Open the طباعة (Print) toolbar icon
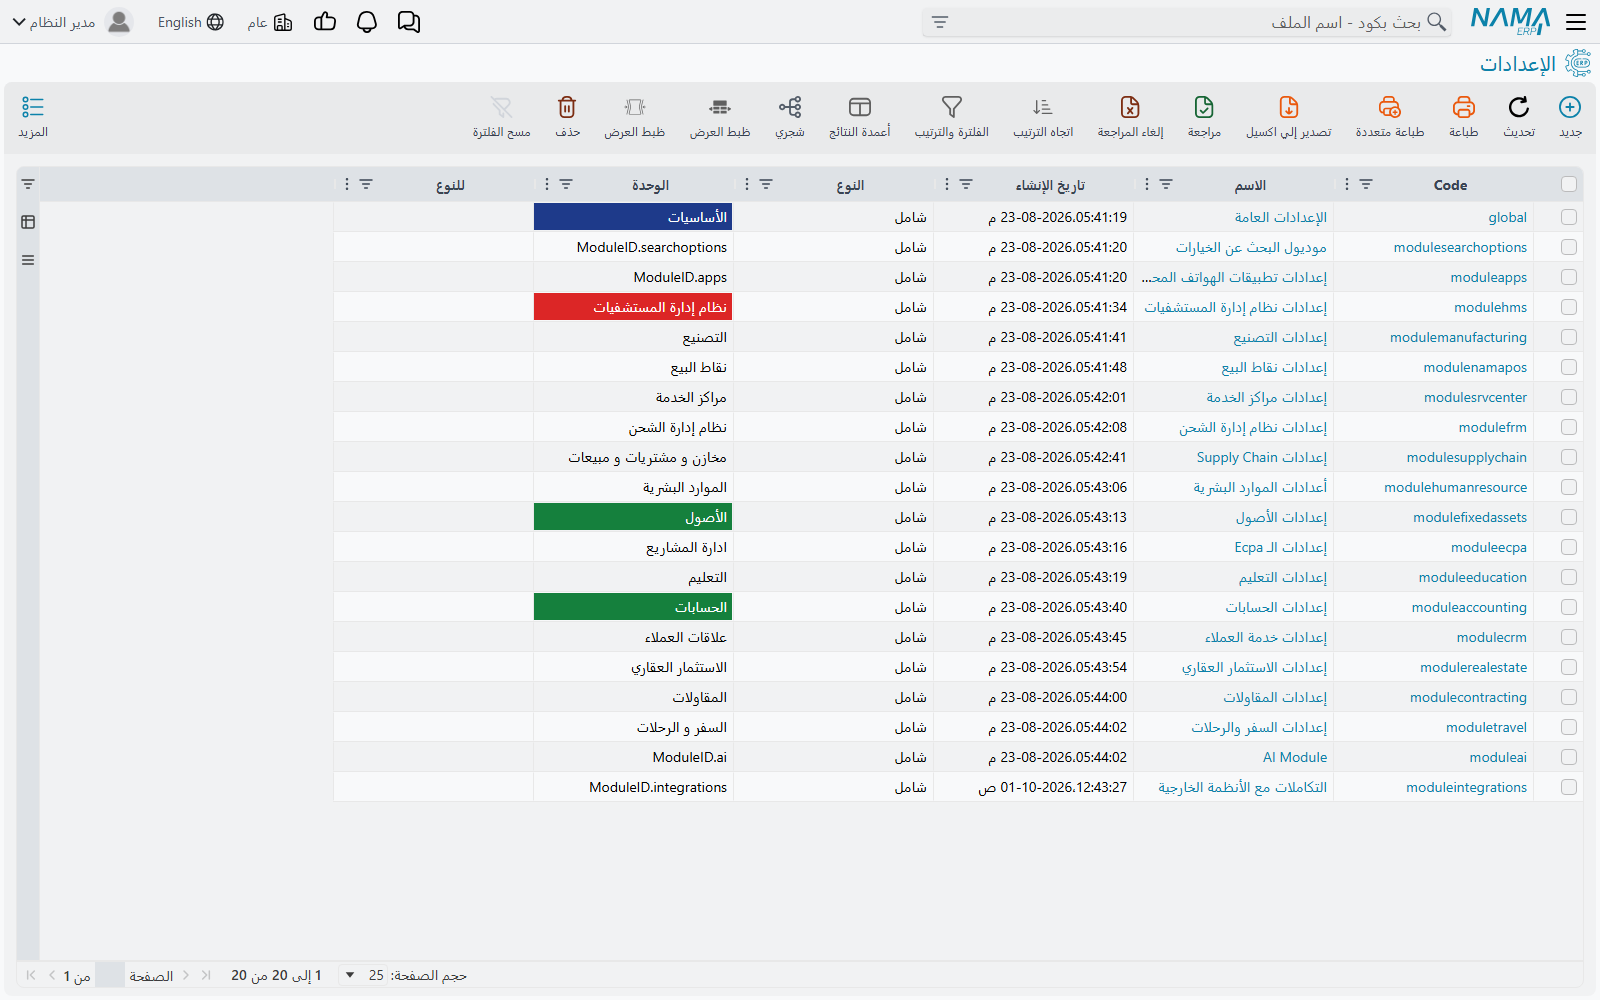The width and height of the screenshot is (1600, 1000). [x=1464, y=107]
